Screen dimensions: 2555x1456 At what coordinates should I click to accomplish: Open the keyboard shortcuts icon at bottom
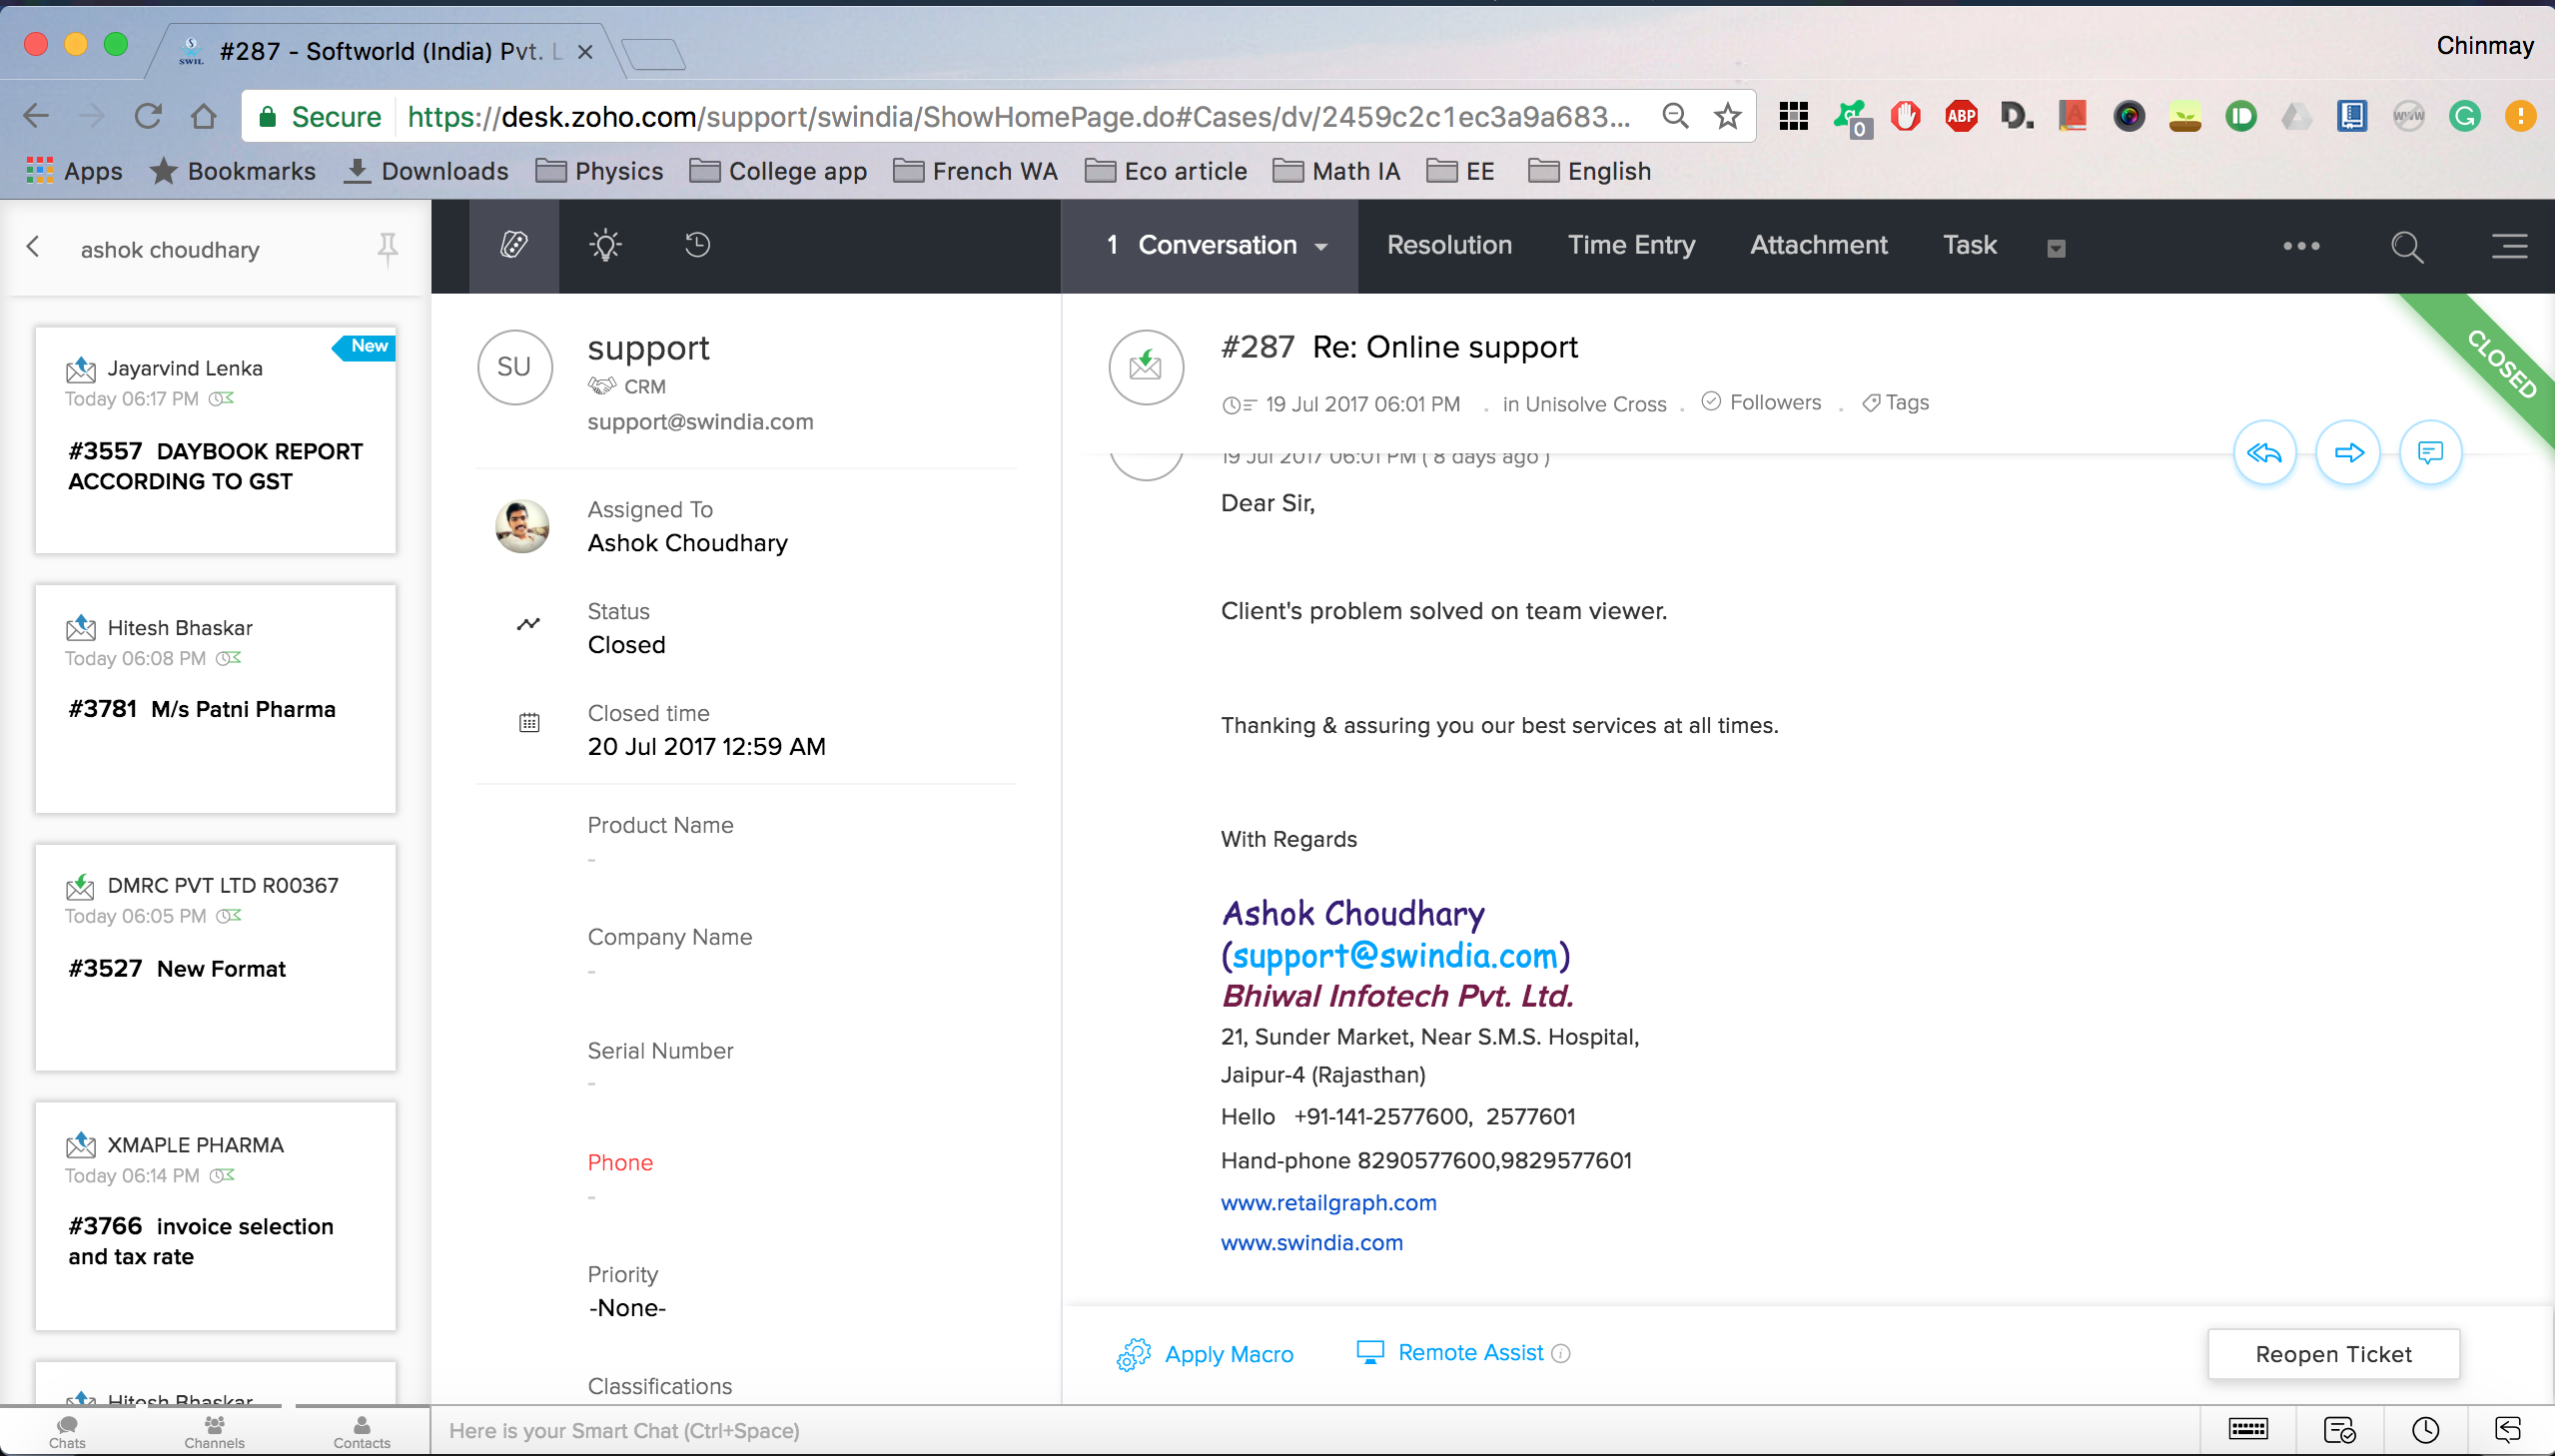click(x=2248, y=1429)
